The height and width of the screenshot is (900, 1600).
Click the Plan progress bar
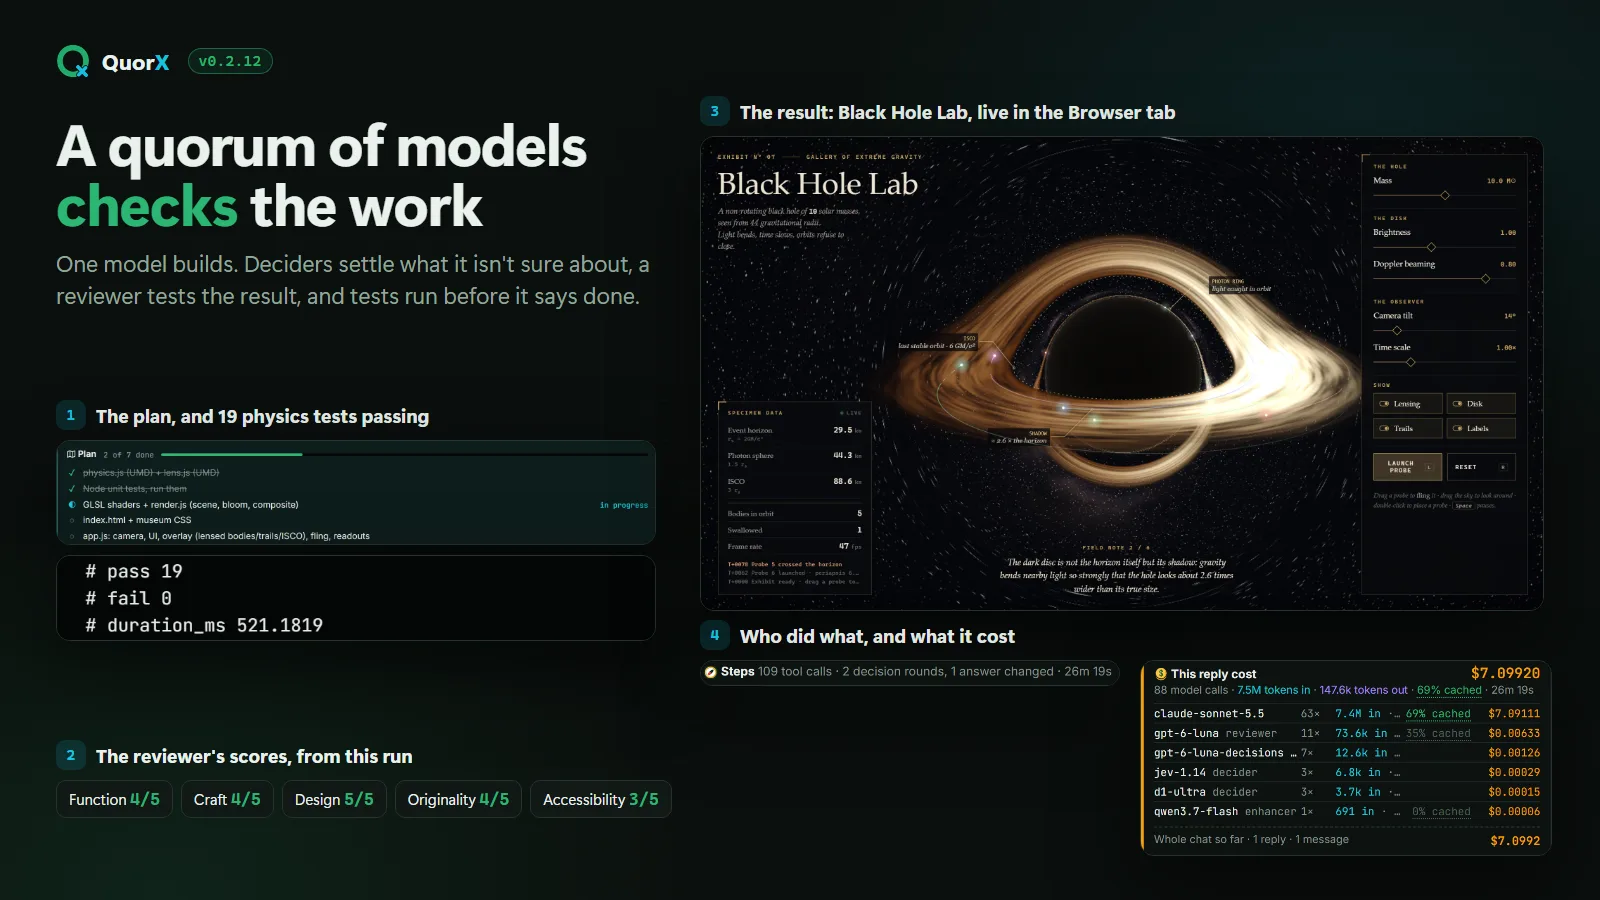coord(406,454)
